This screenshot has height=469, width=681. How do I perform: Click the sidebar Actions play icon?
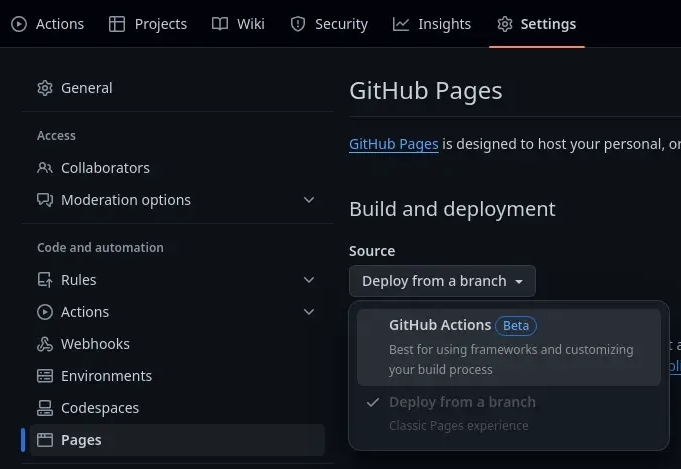click(x=45, y=312)
